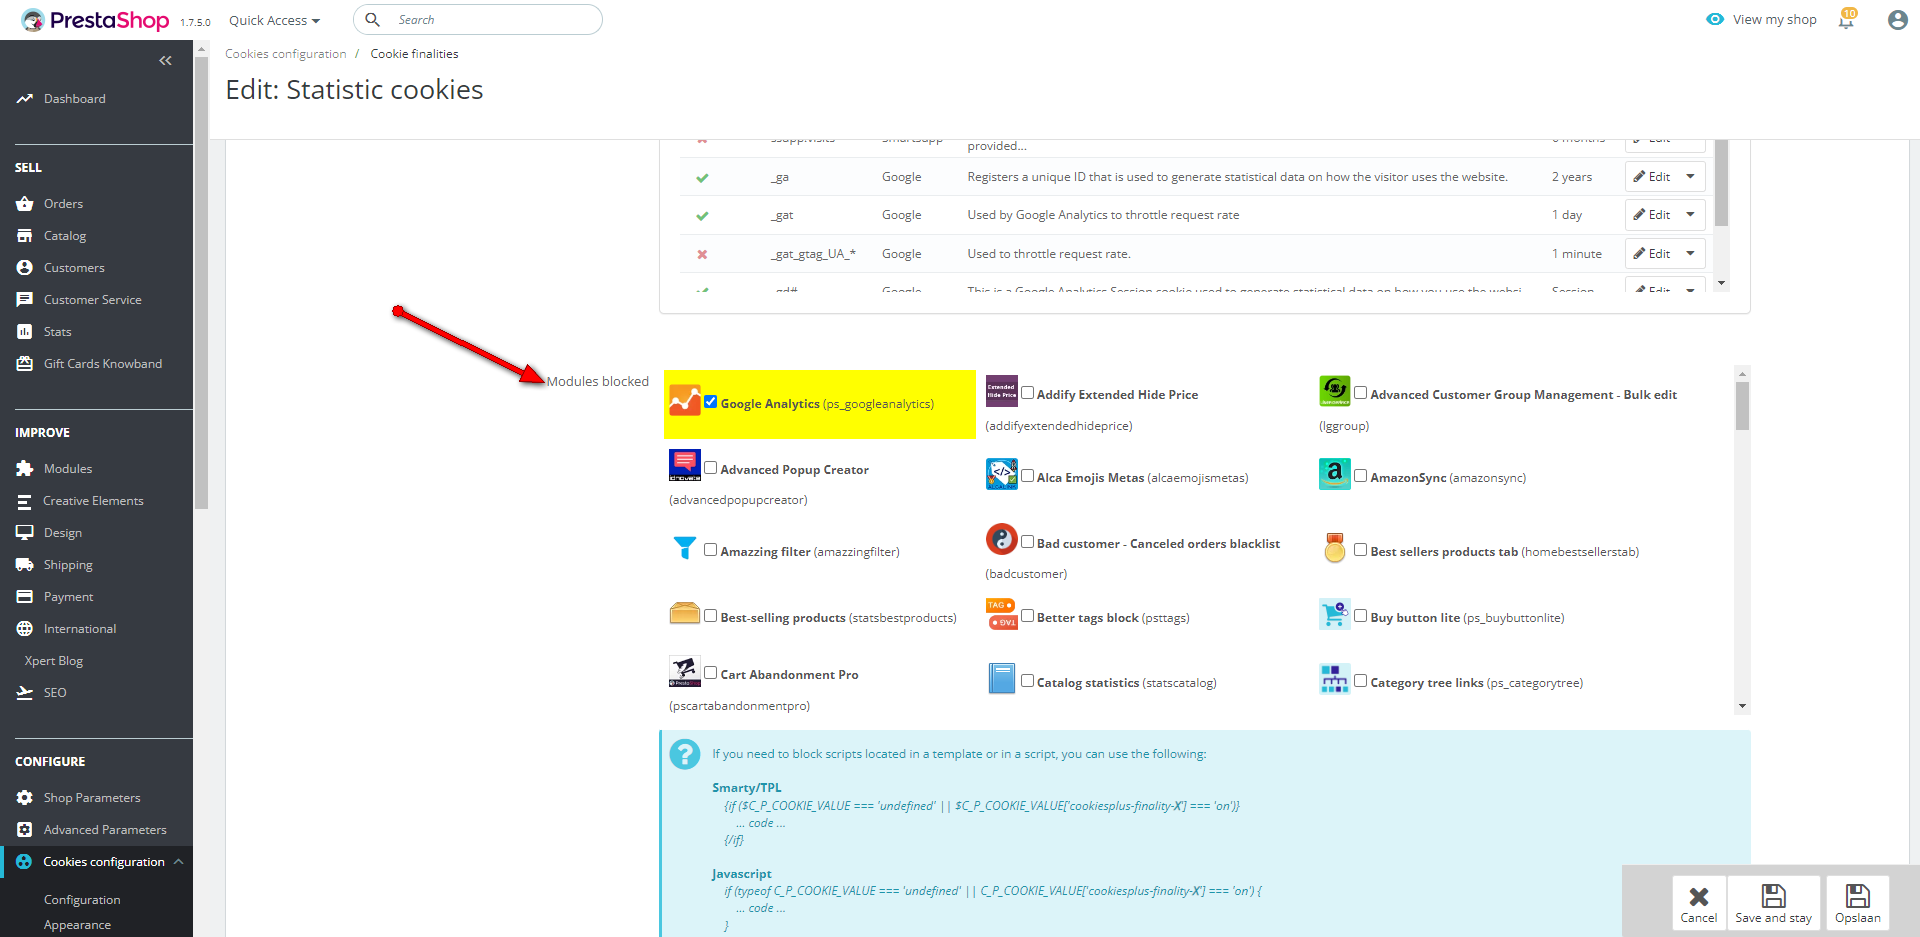Screen dimensions: 1920x937
Task: Click Edit button for _ga cookie
Action: click(1652, 177)
